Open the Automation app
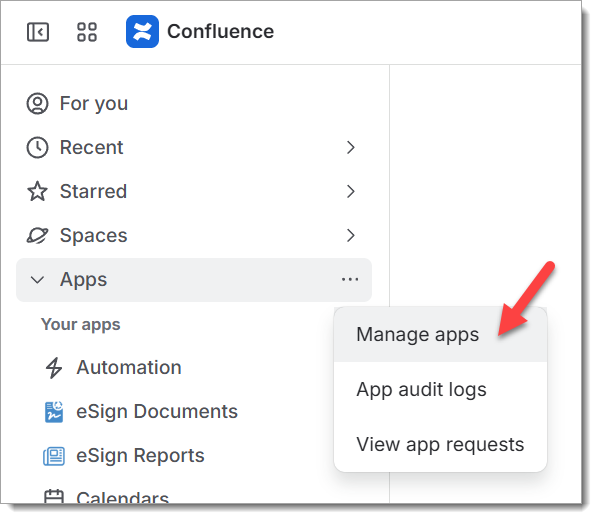 [129, 368]
